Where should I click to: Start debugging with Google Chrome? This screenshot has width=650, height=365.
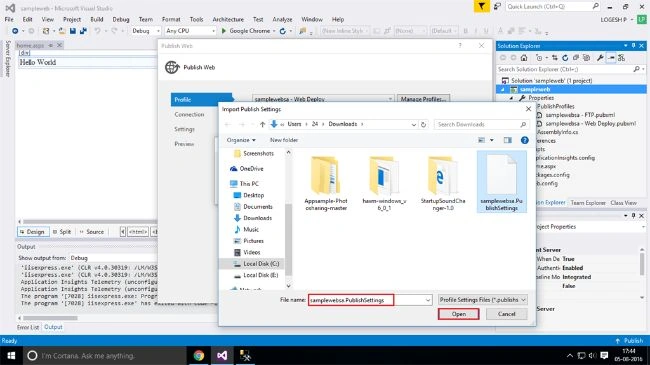246,31
